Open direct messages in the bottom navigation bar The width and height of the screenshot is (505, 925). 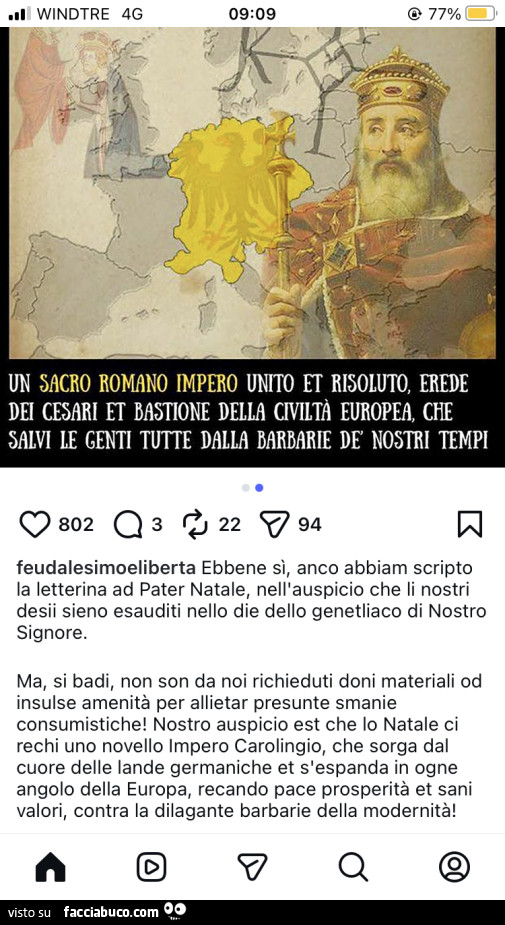(x=252, y=867)
